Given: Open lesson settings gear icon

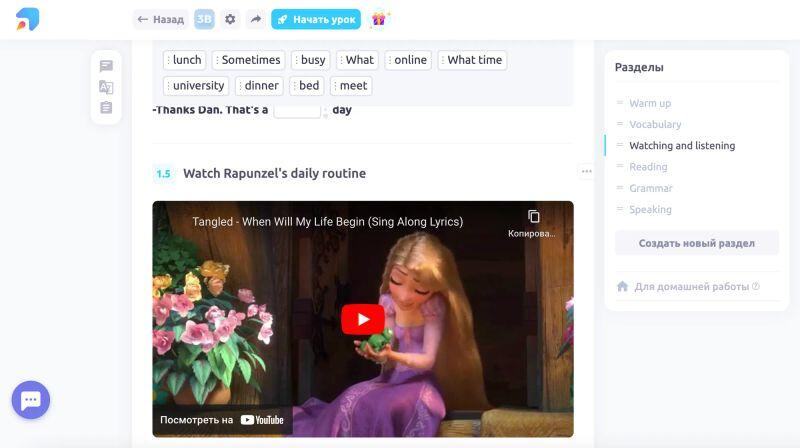Looking at the screenshot, I should coord(230,19).
